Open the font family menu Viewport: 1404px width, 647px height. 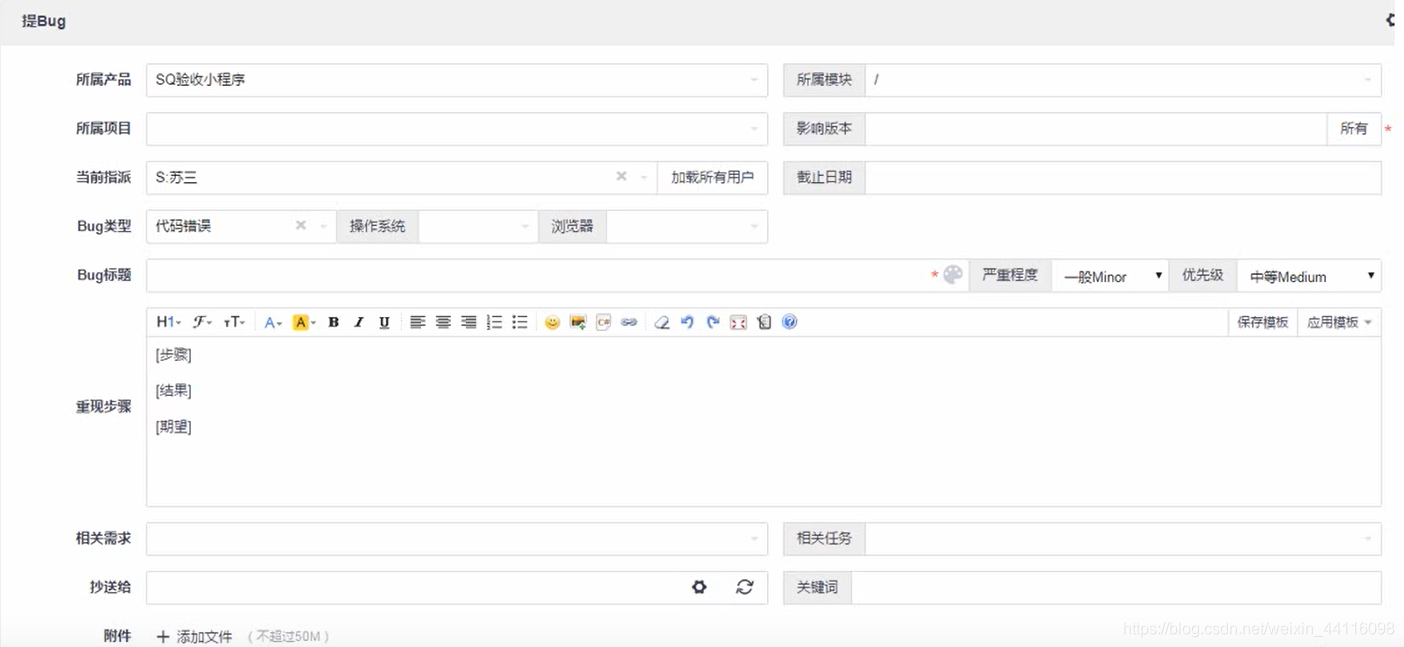204,322
